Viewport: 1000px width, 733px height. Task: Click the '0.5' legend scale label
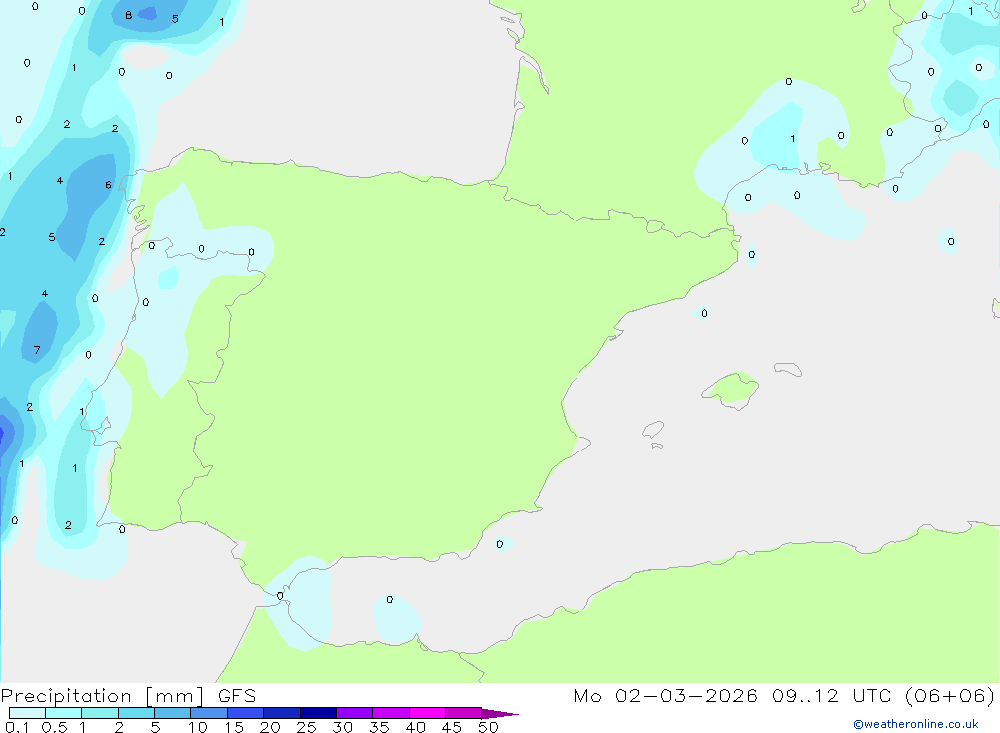point(54,727)
